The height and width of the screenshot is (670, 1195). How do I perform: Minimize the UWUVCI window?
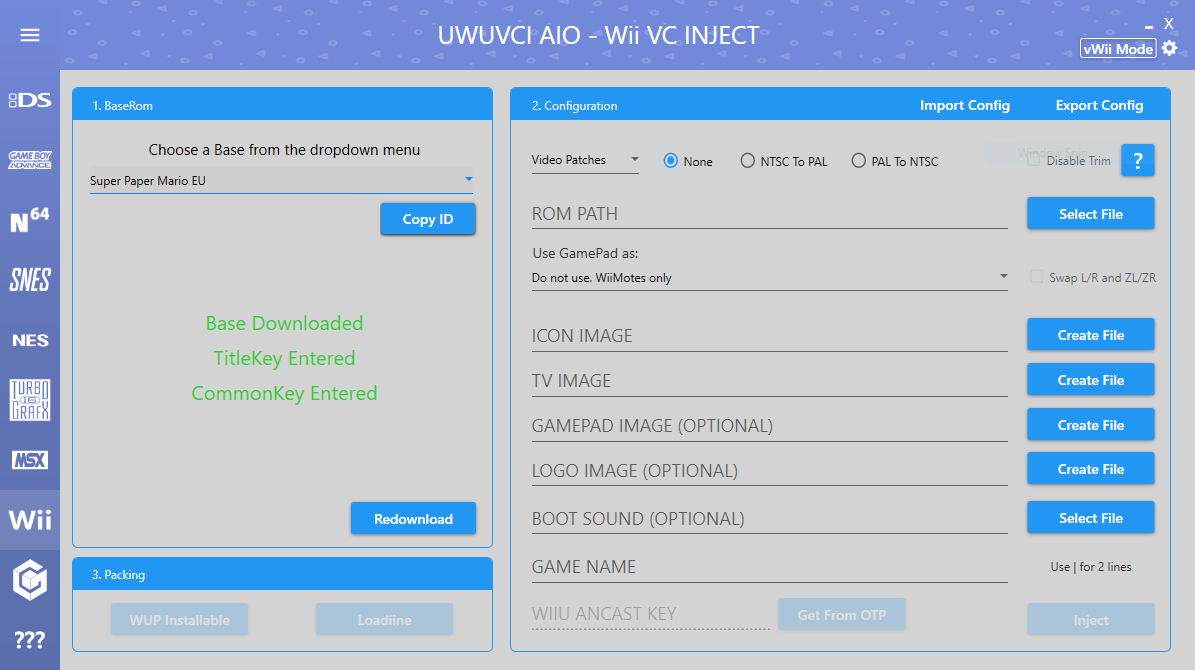coord(1149,27)
